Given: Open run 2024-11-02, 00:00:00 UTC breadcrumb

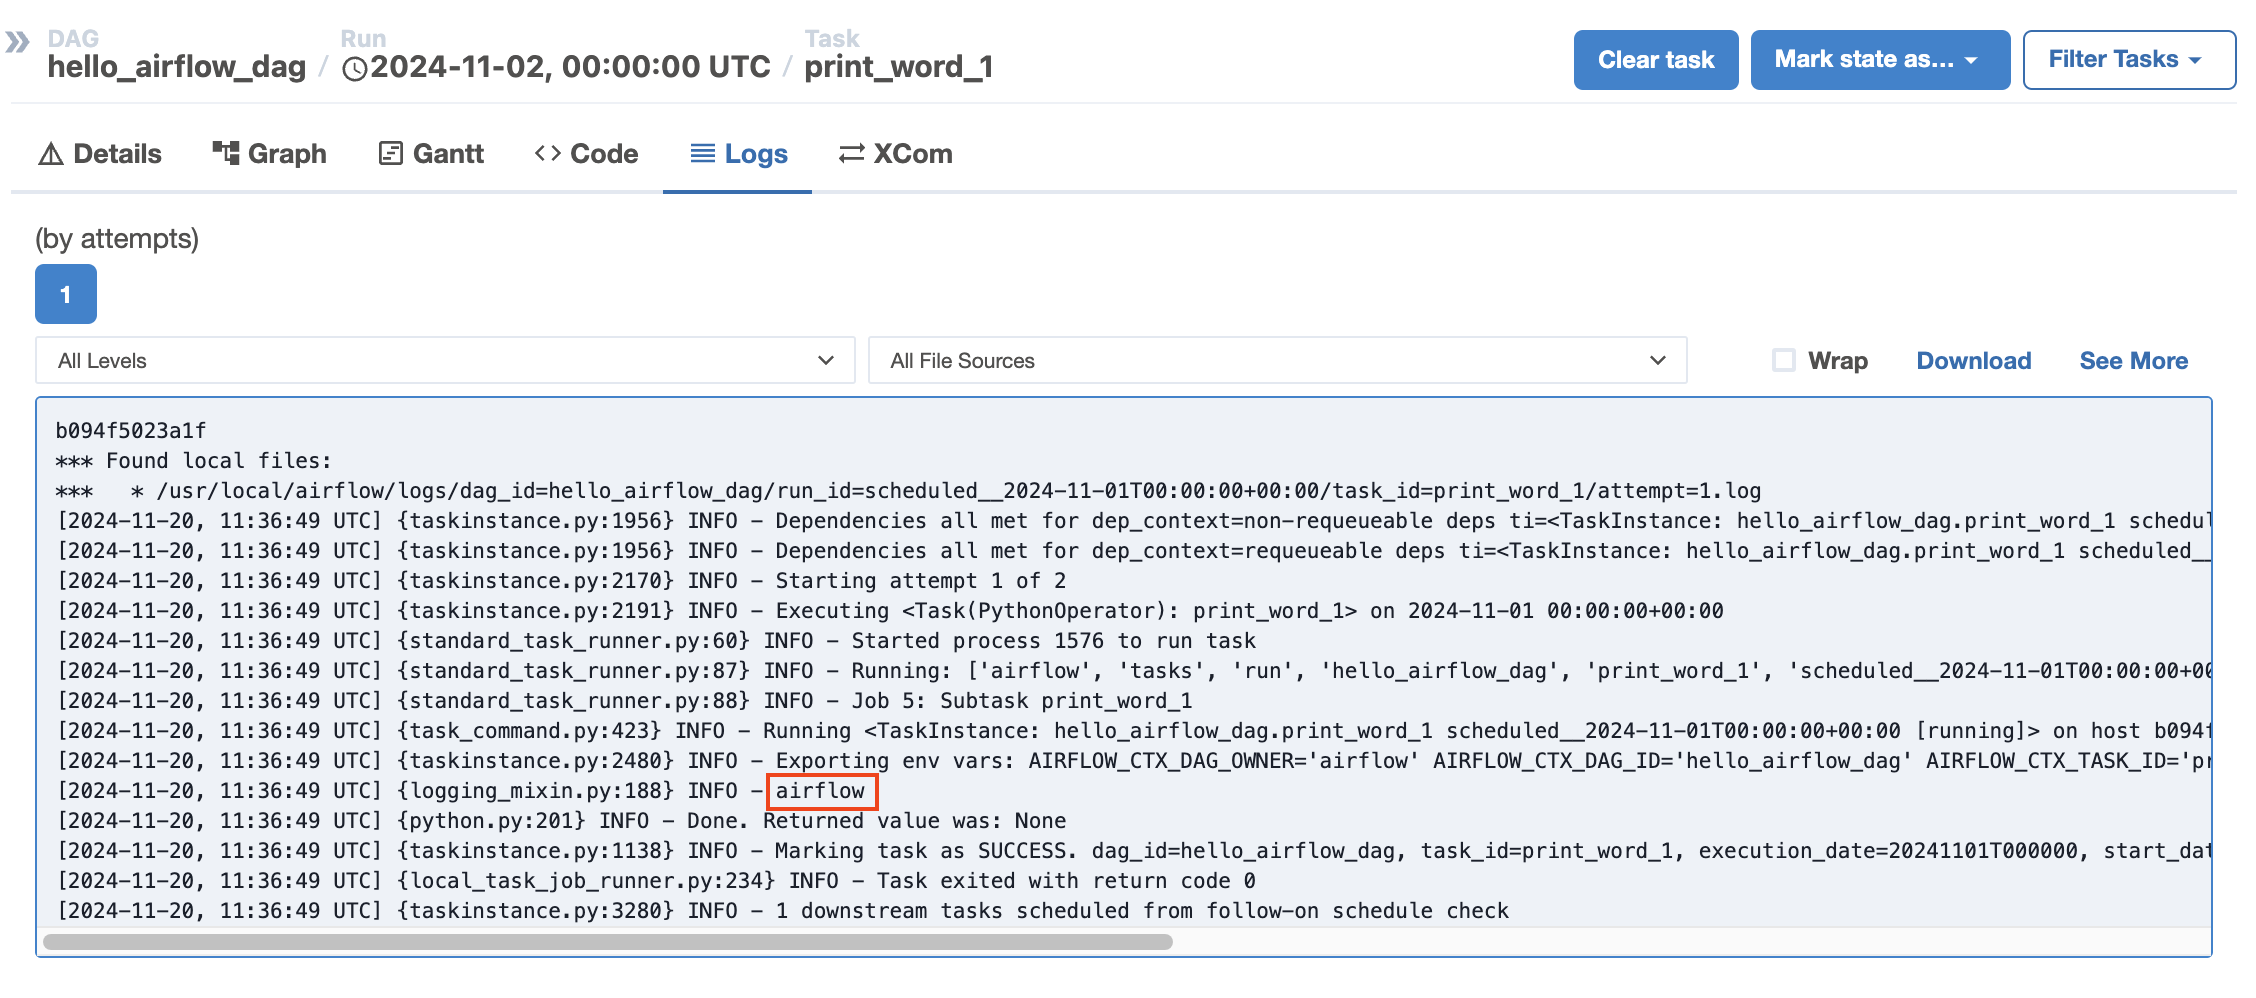Looking at the screenshot, I should [x=557, y=66].
